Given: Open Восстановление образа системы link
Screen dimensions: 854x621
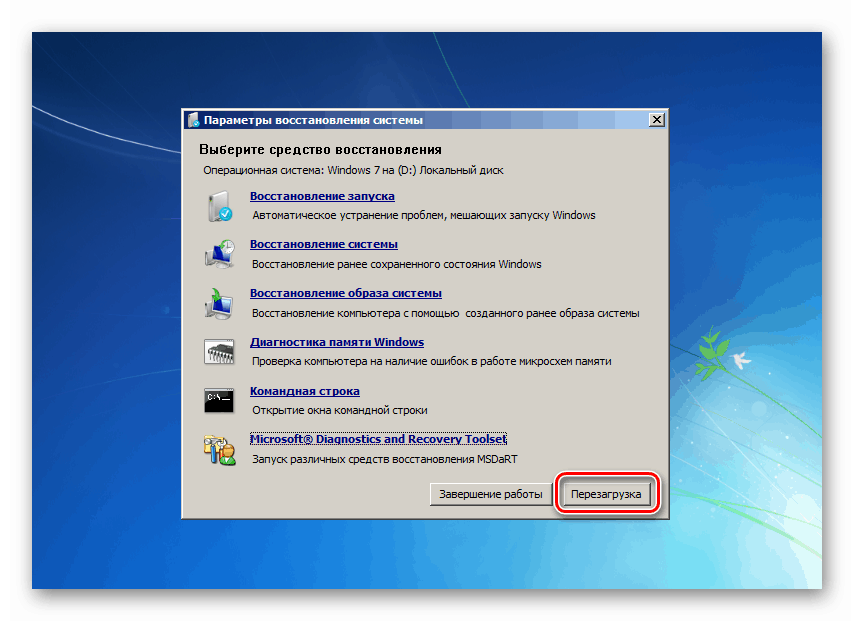Looking at the screenshot, I should pos(346,293).
